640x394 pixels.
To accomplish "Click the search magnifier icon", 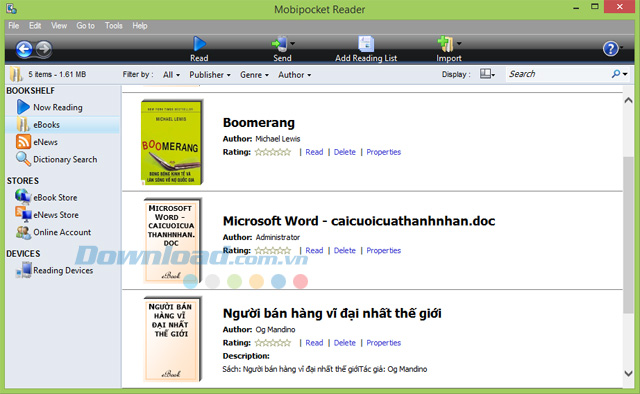I will pos(616,74).
